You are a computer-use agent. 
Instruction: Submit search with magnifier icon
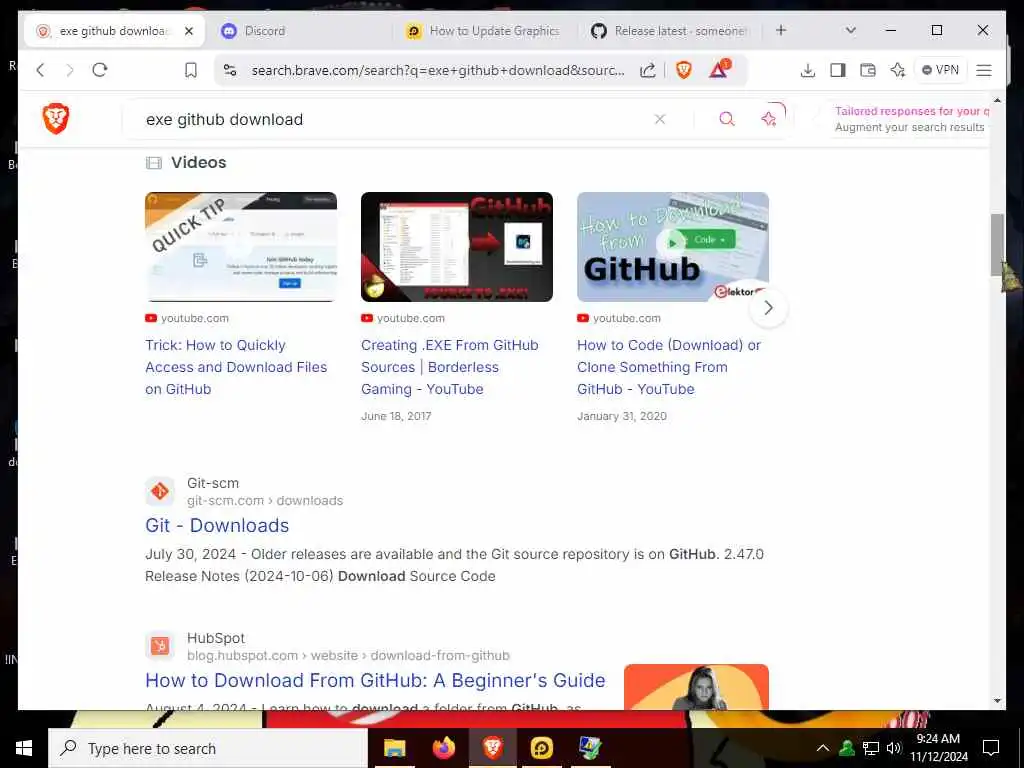click(727, 119)
